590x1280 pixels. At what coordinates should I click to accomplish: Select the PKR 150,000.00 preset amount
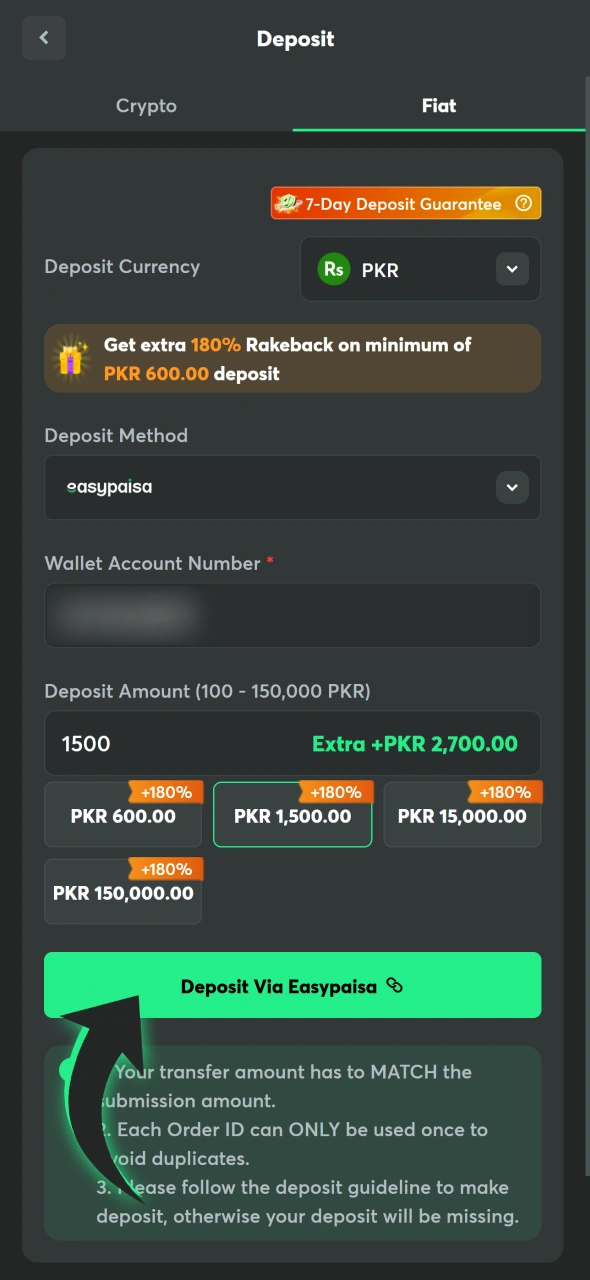[x=122, y=893]
